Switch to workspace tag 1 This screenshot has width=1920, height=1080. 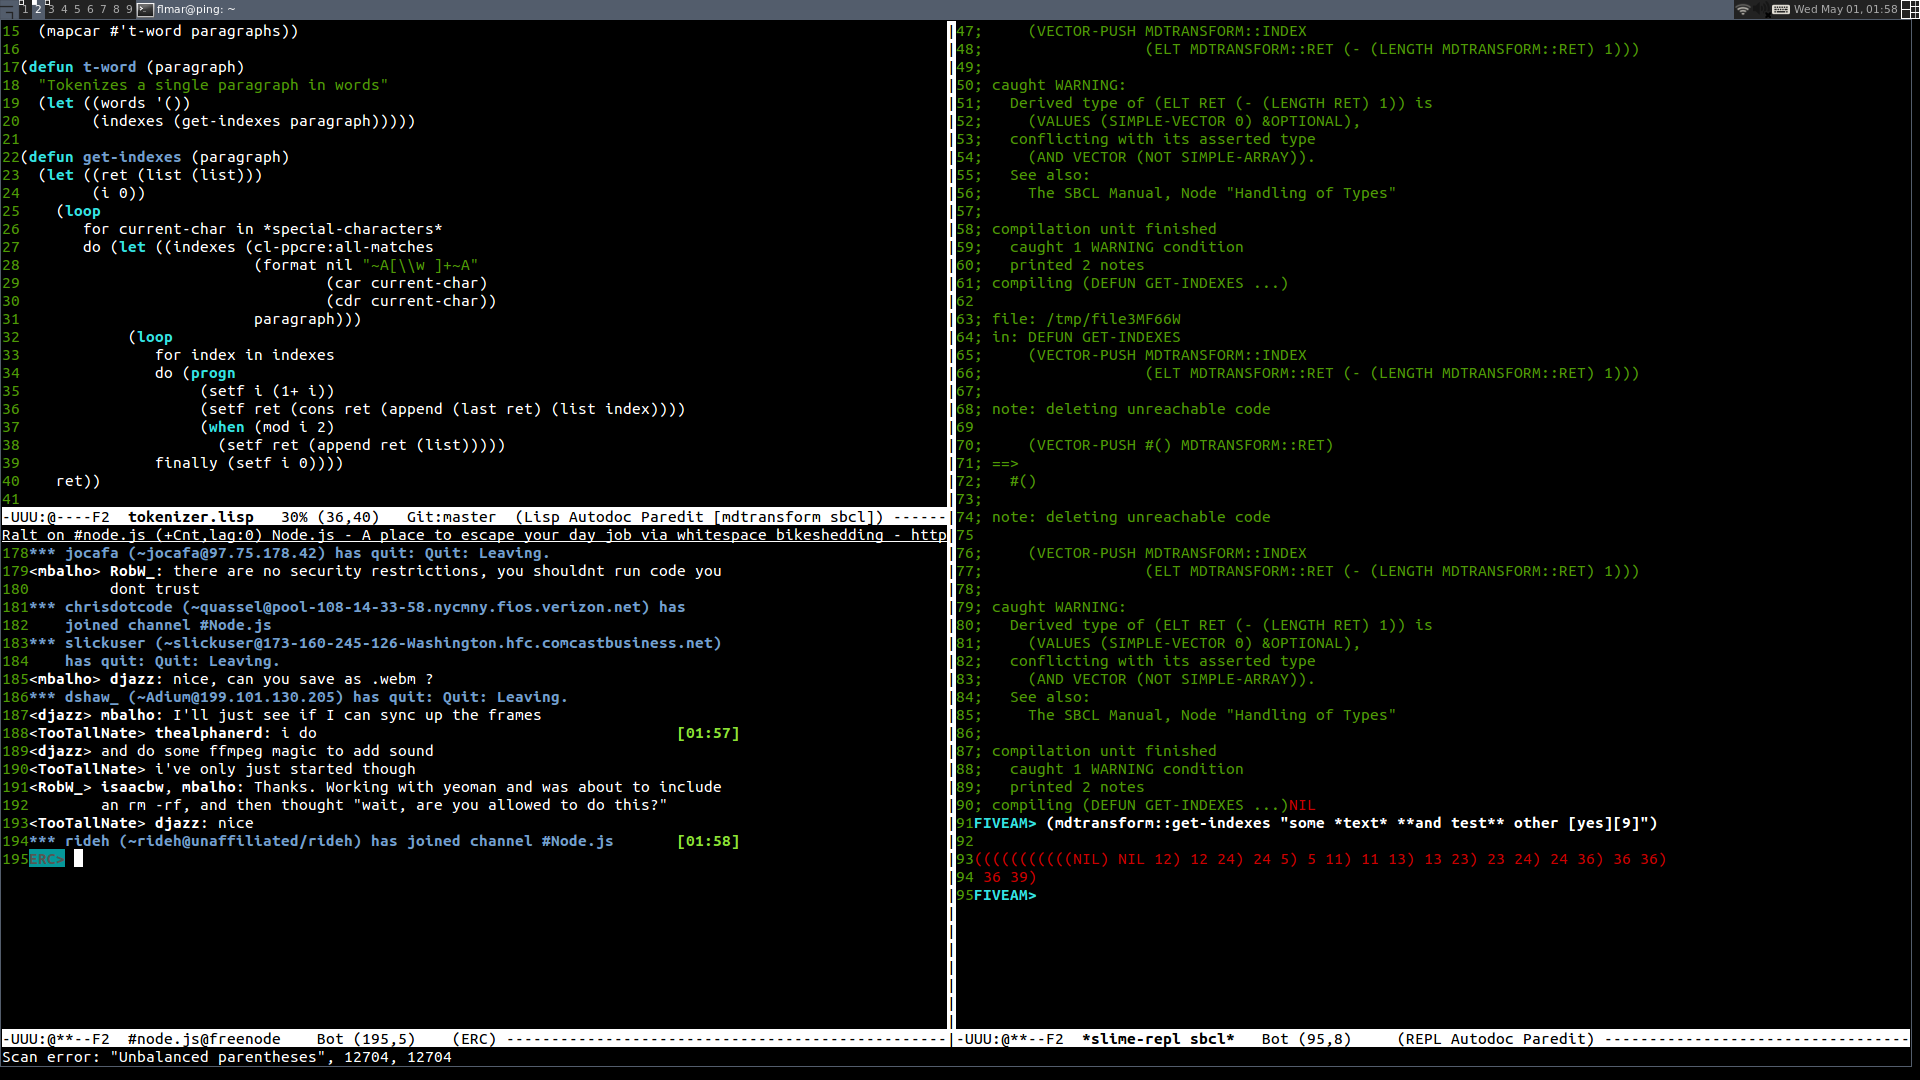26,9
